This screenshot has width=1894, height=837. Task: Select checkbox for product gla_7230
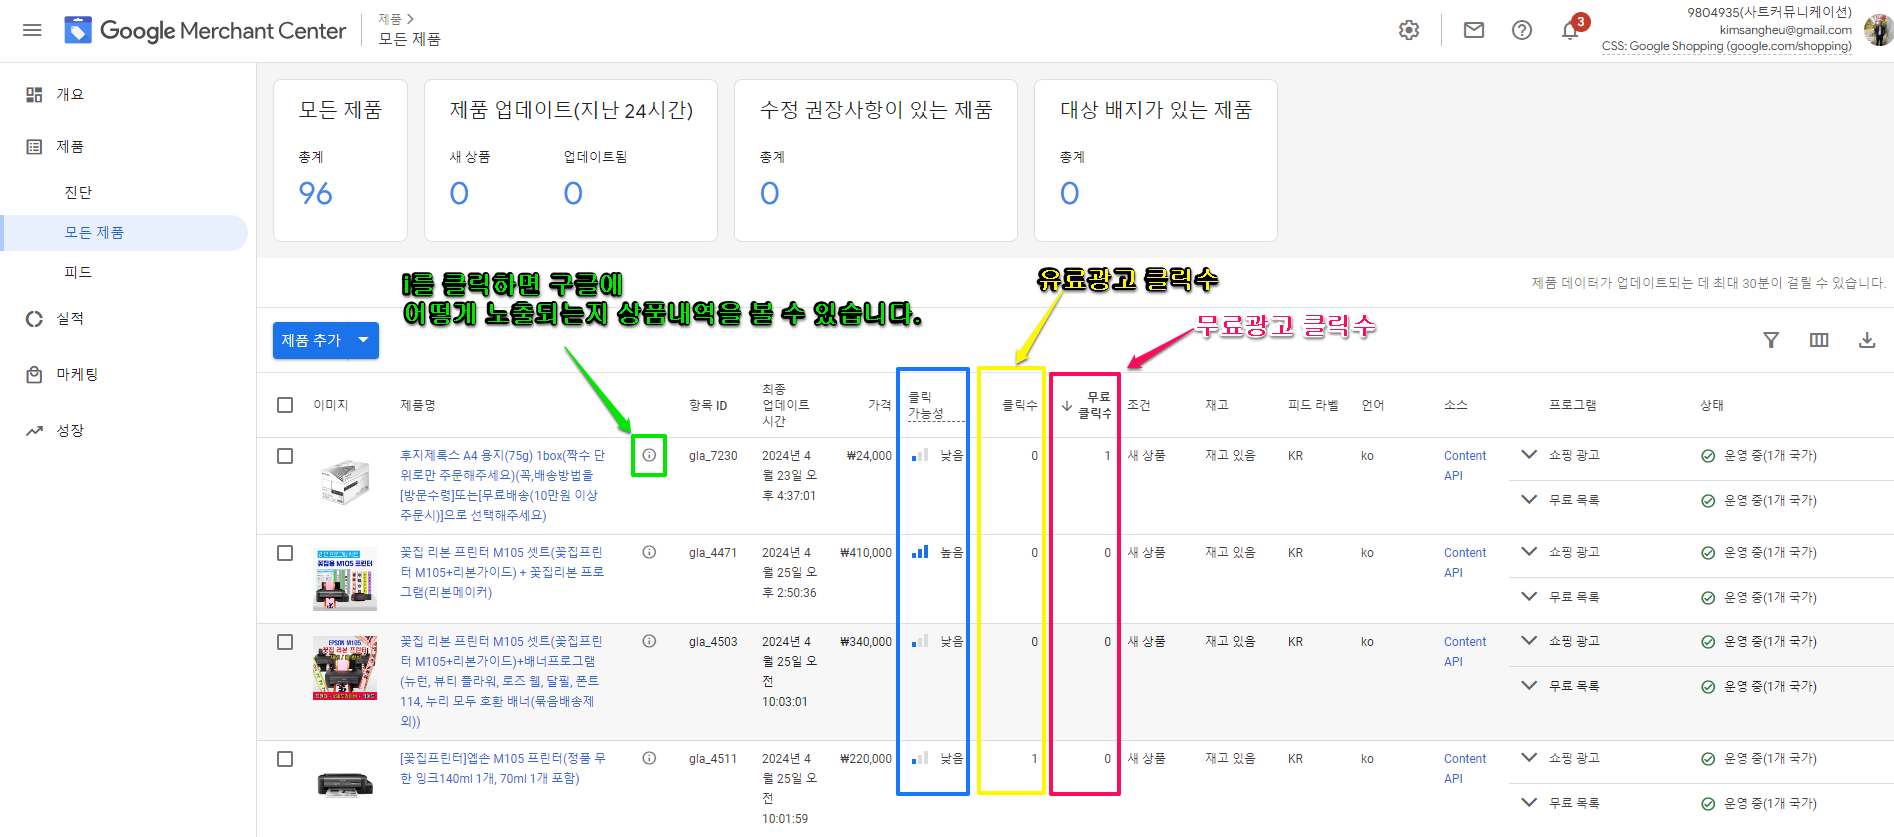click(285, 456)
